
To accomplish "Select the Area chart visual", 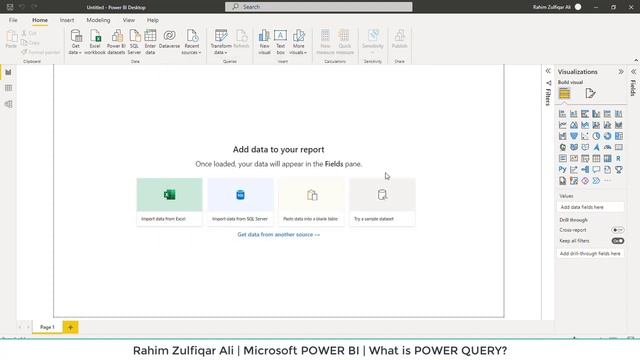I will [x=574, y=125].
